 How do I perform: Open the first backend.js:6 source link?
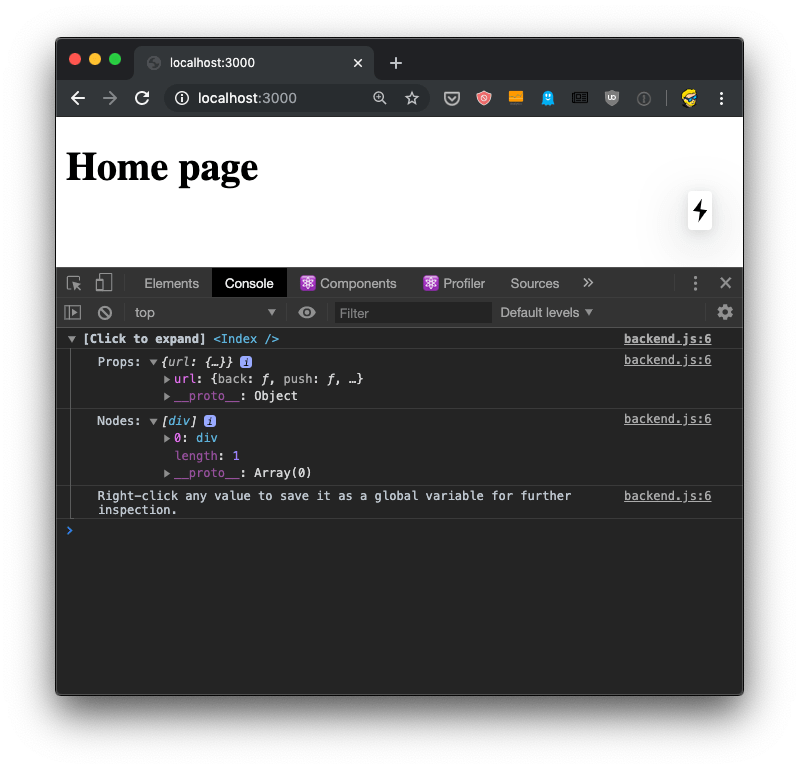667,339
